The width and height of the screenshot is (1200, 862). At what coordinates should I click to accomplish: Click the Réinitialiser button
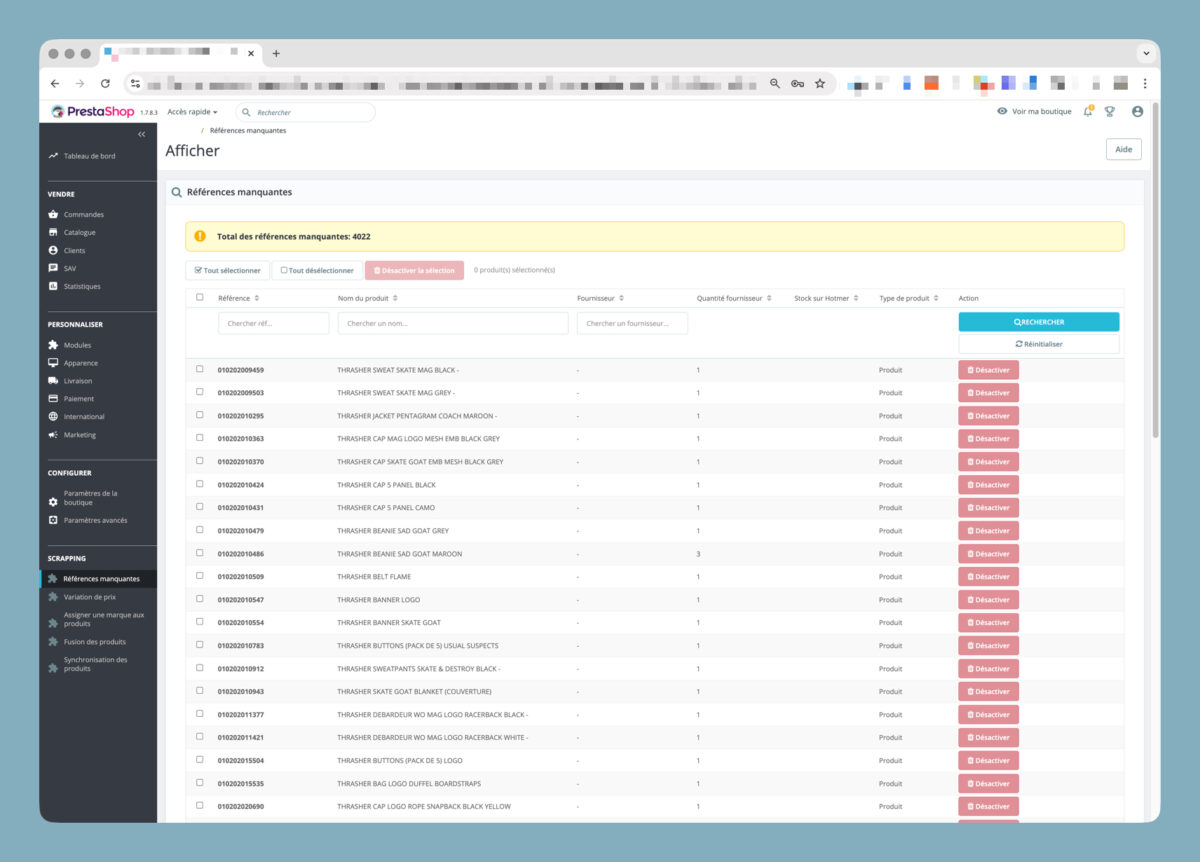1039,344
